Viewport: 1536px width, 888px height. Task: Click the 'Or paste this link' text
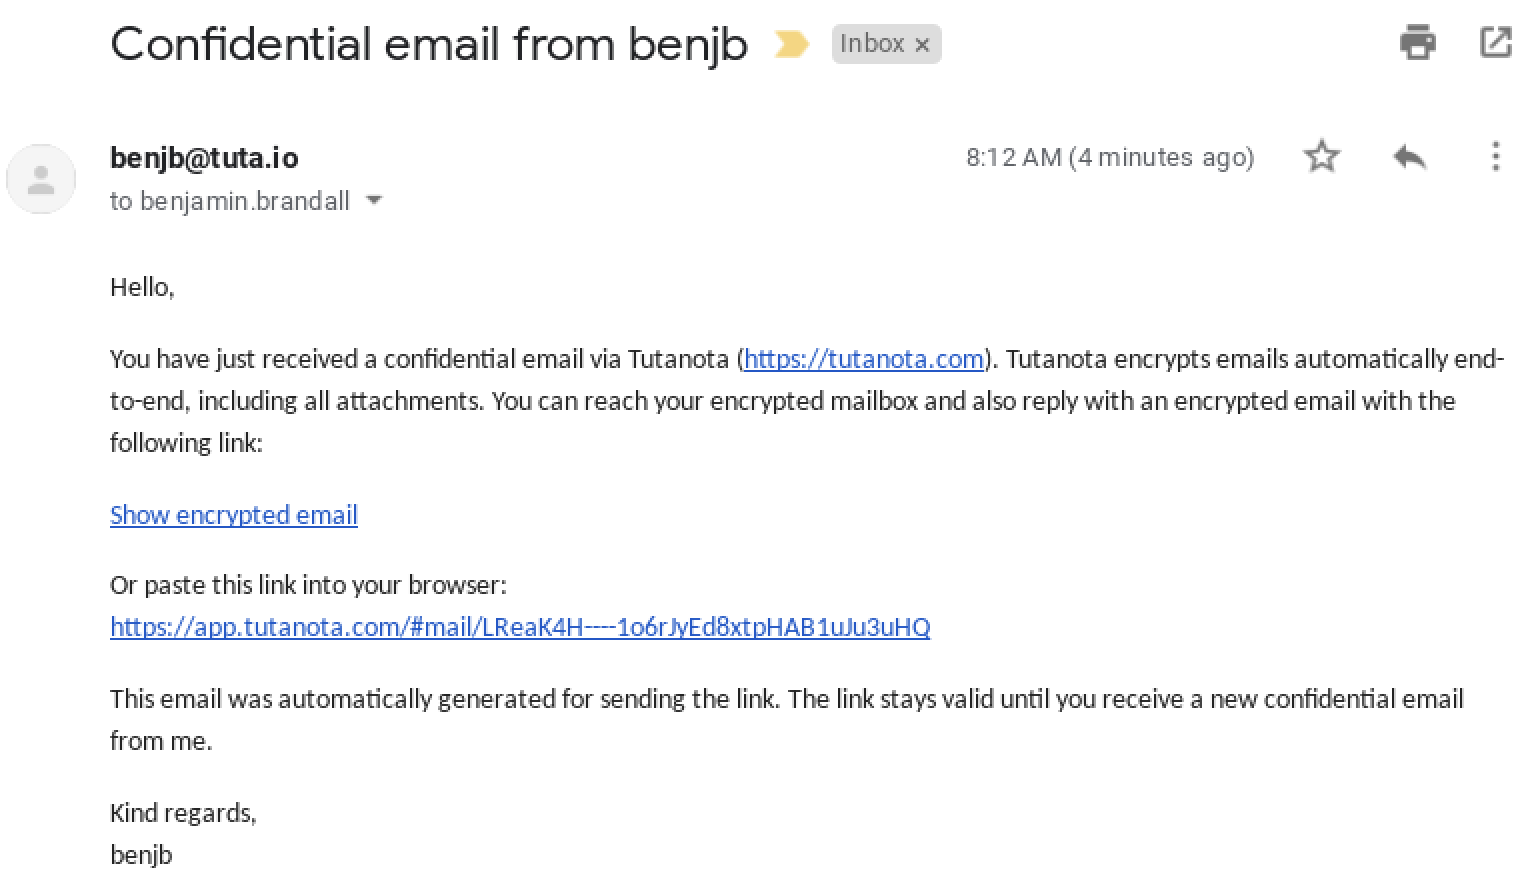[x=308, y=585]
